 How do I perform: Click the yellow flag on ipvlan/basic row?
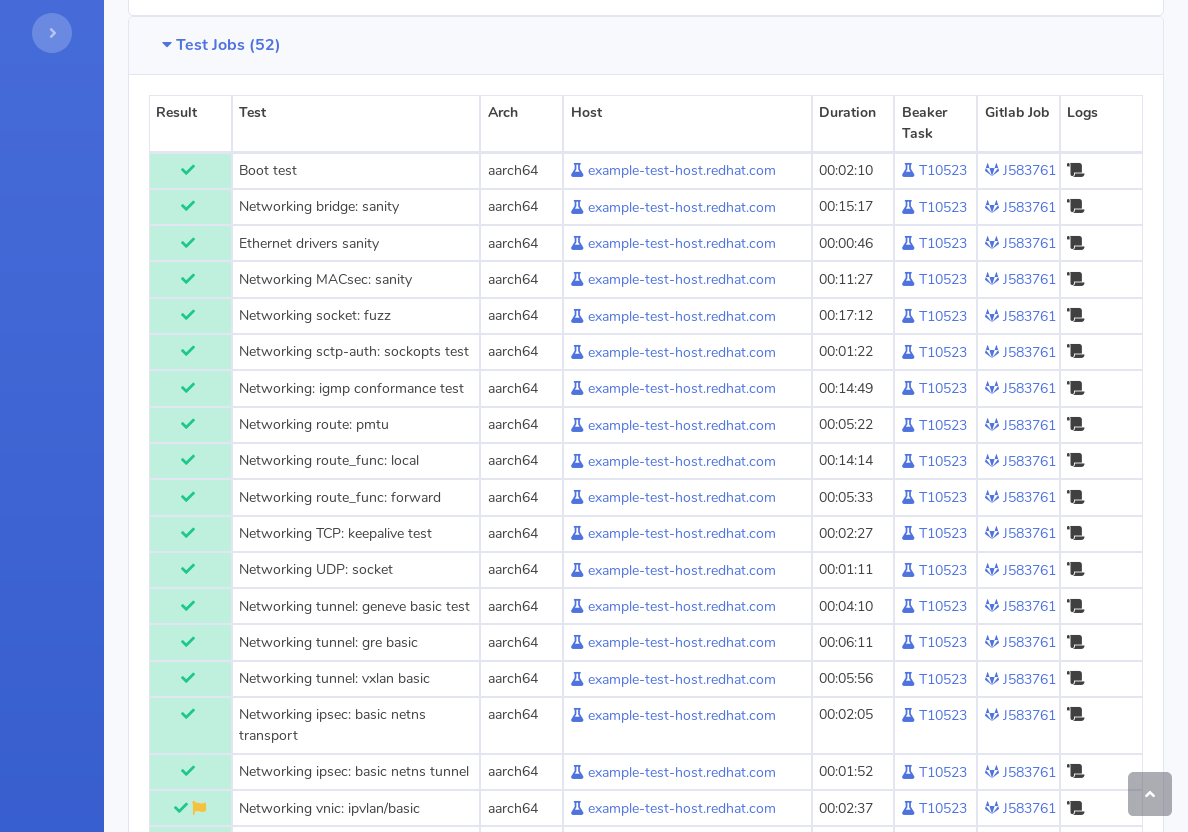pos(199,808)
